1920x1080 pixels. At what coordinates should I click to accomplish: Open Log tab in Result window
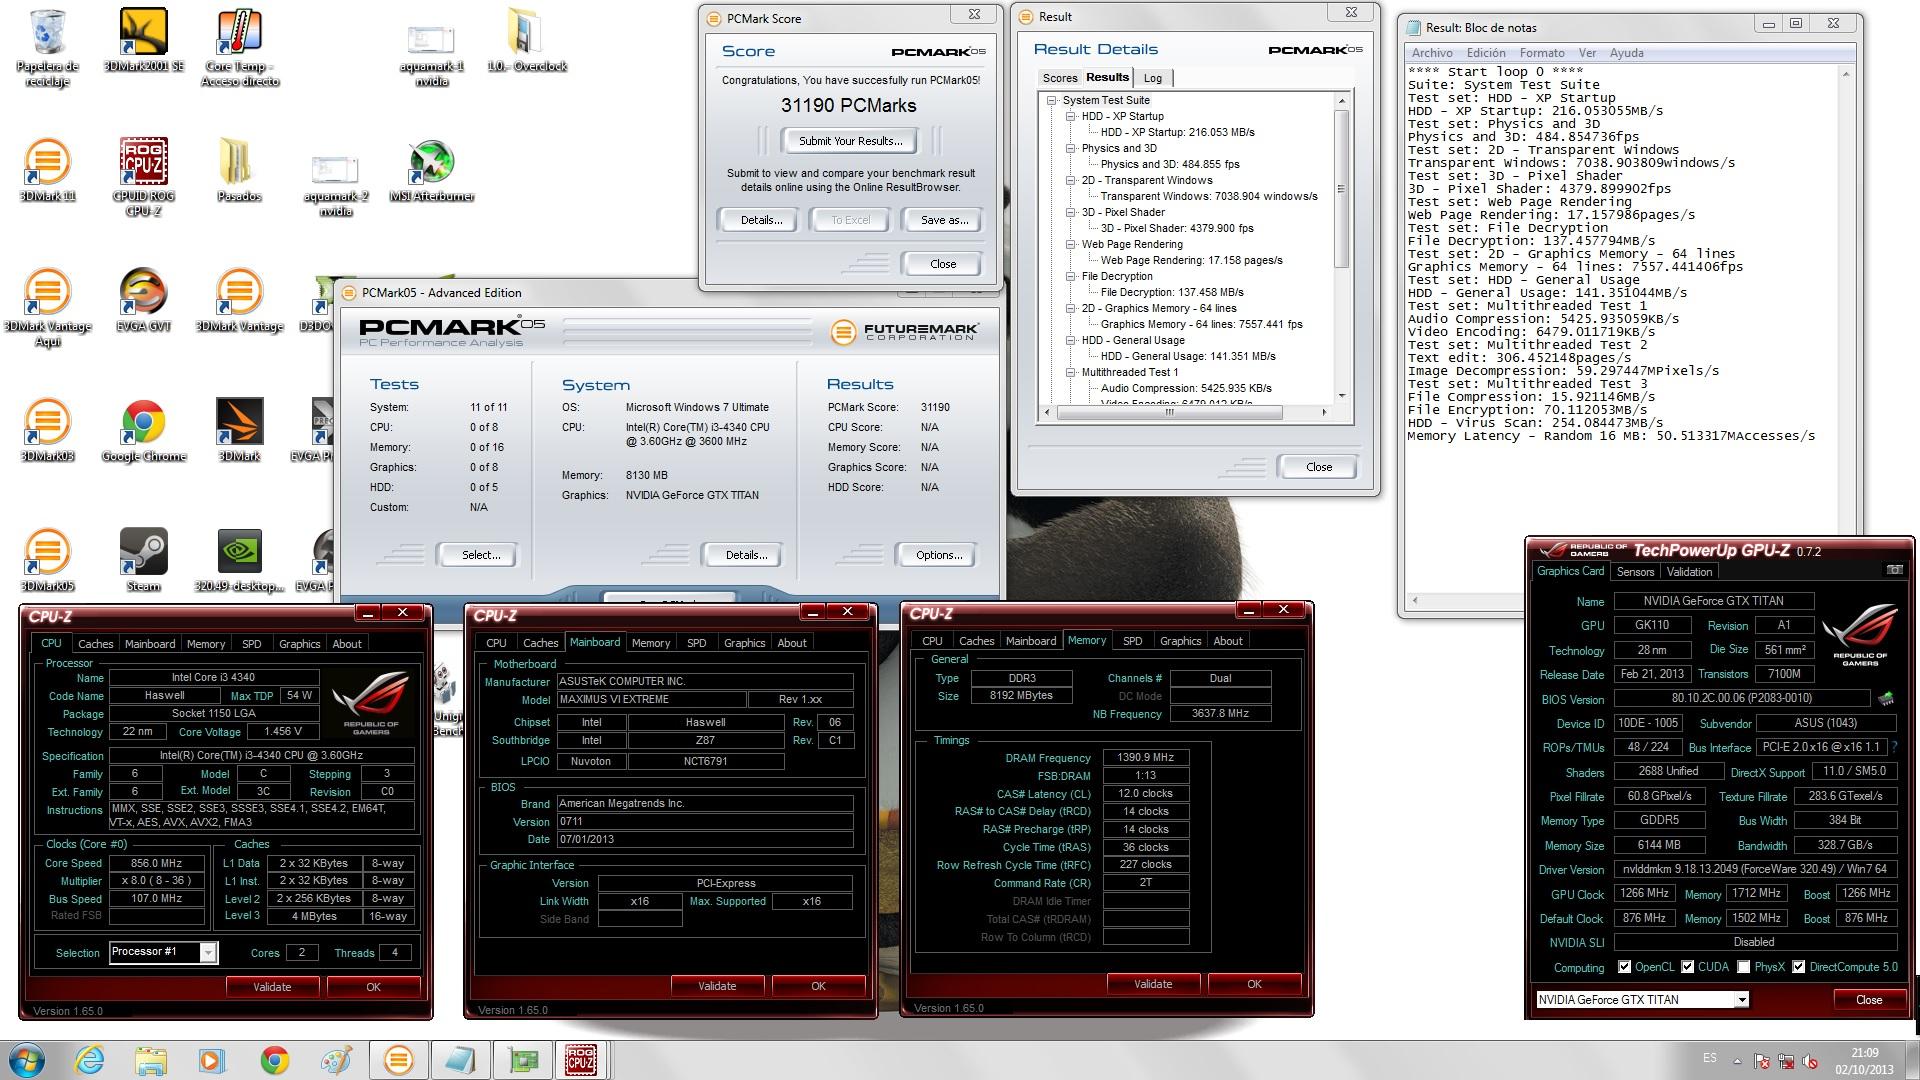pyautogui.click(x=1152, y=78)
